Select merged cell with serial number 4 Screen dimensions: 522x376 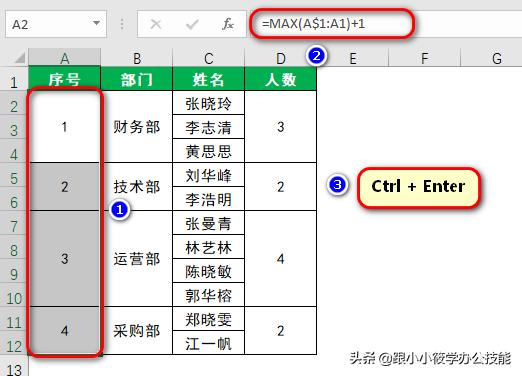pos(64,331)
